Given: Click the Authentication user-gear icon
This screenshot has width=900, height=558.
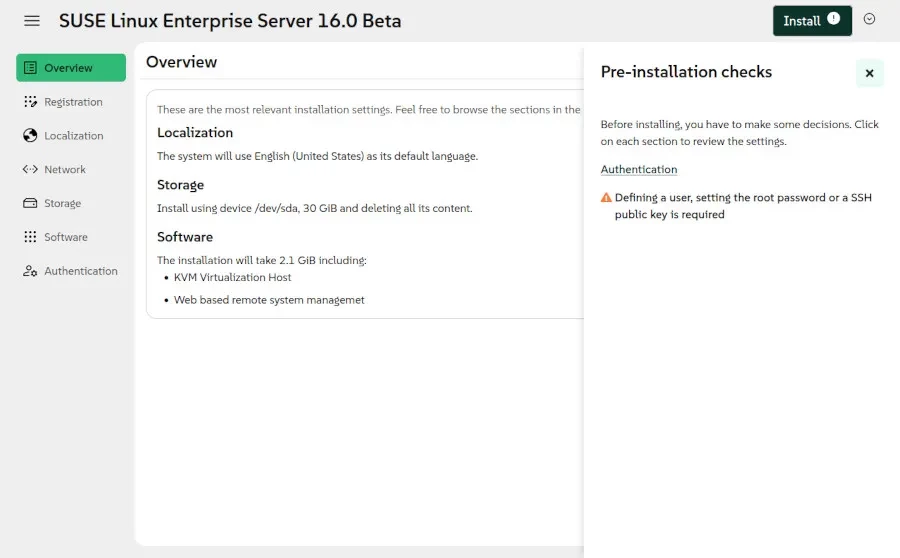Looking at the screenshot, I should click(x=30, y=272).
